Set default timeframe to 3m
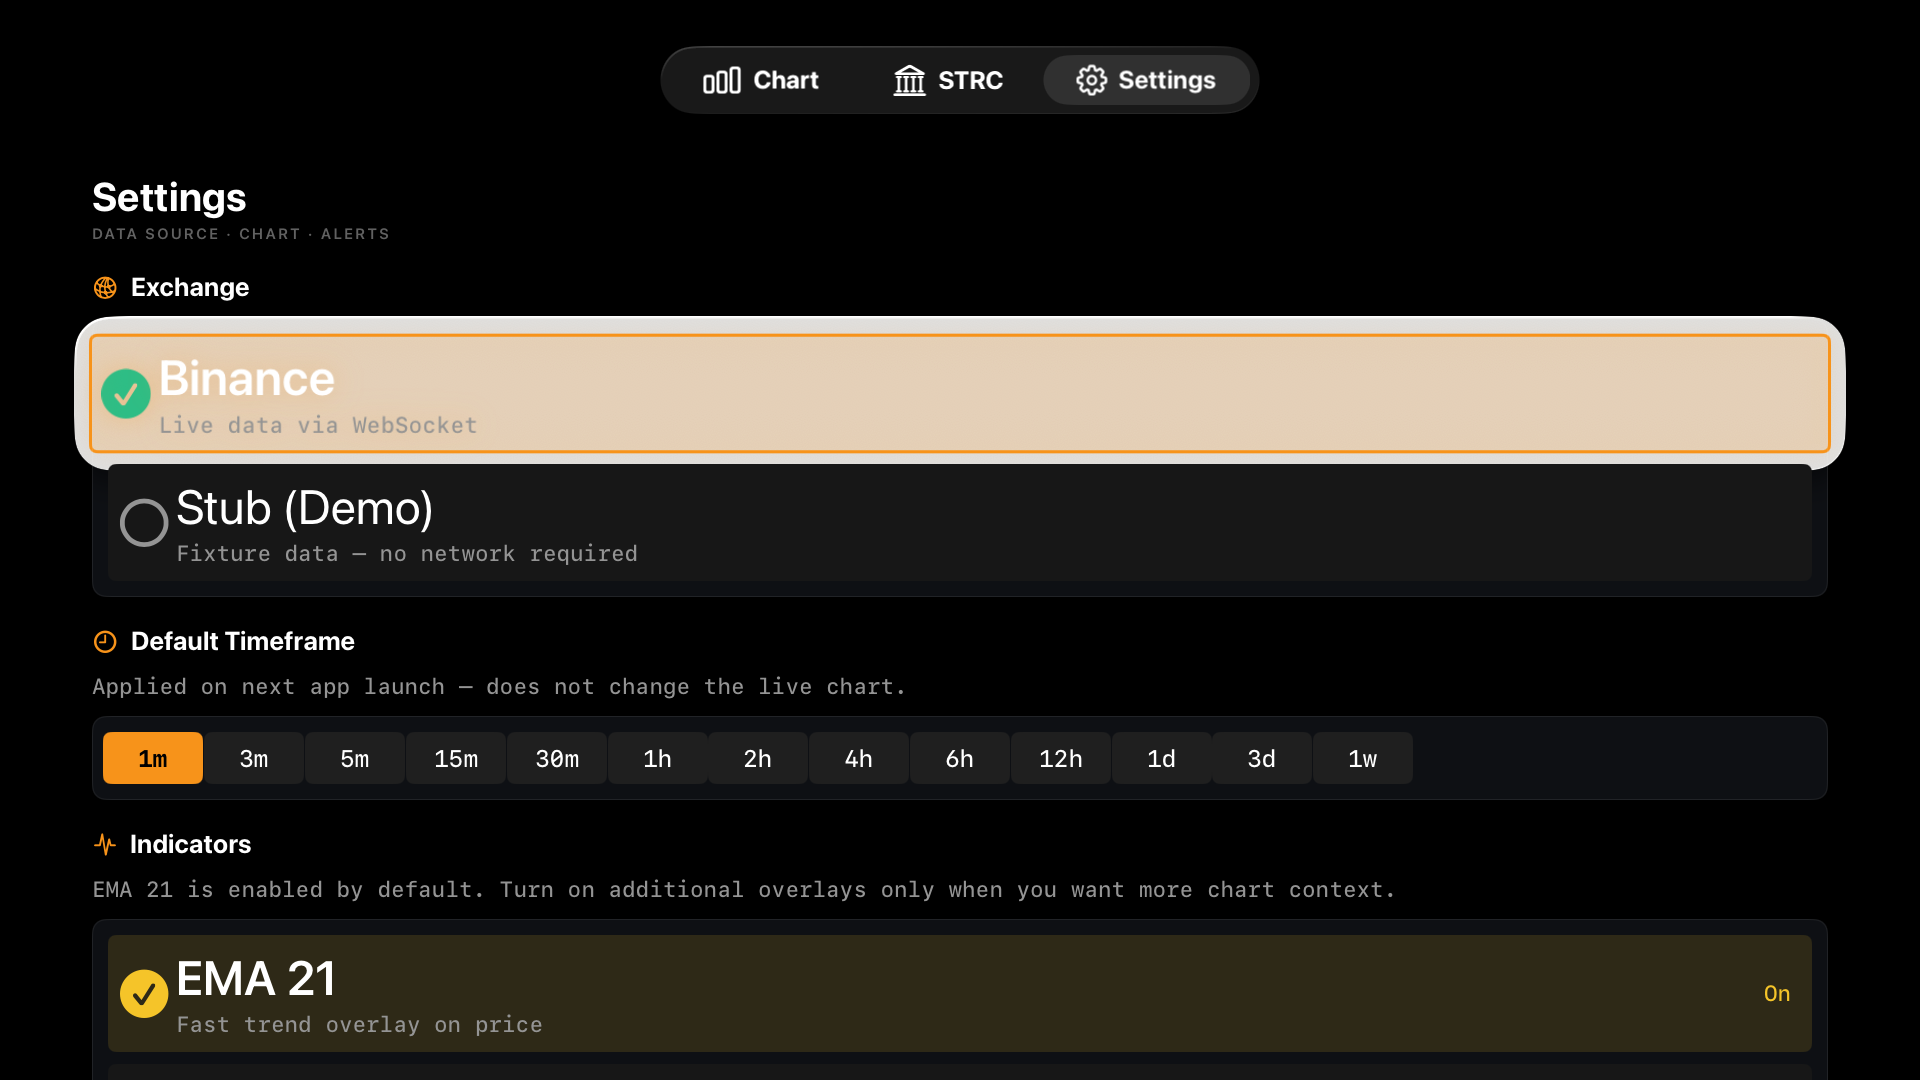The width and height of the screenshot is (1920, 1080). pyautogui.click(x=254, y=758)
